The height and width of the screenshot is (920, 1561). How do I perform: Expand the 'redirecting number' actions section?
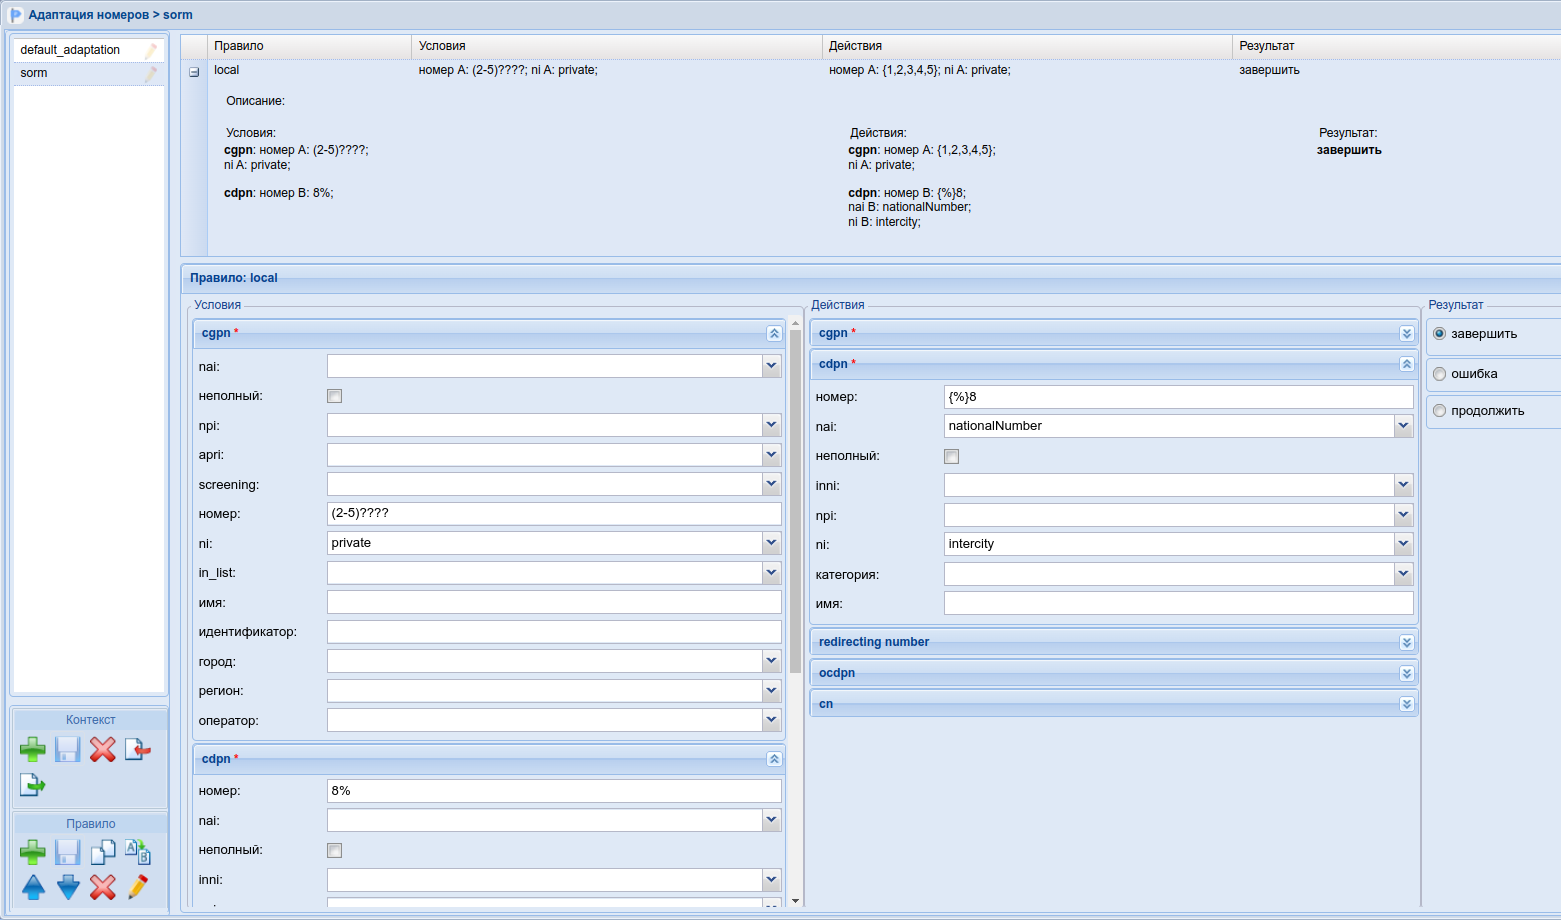pyautogui.click(x=1406, y=643)
